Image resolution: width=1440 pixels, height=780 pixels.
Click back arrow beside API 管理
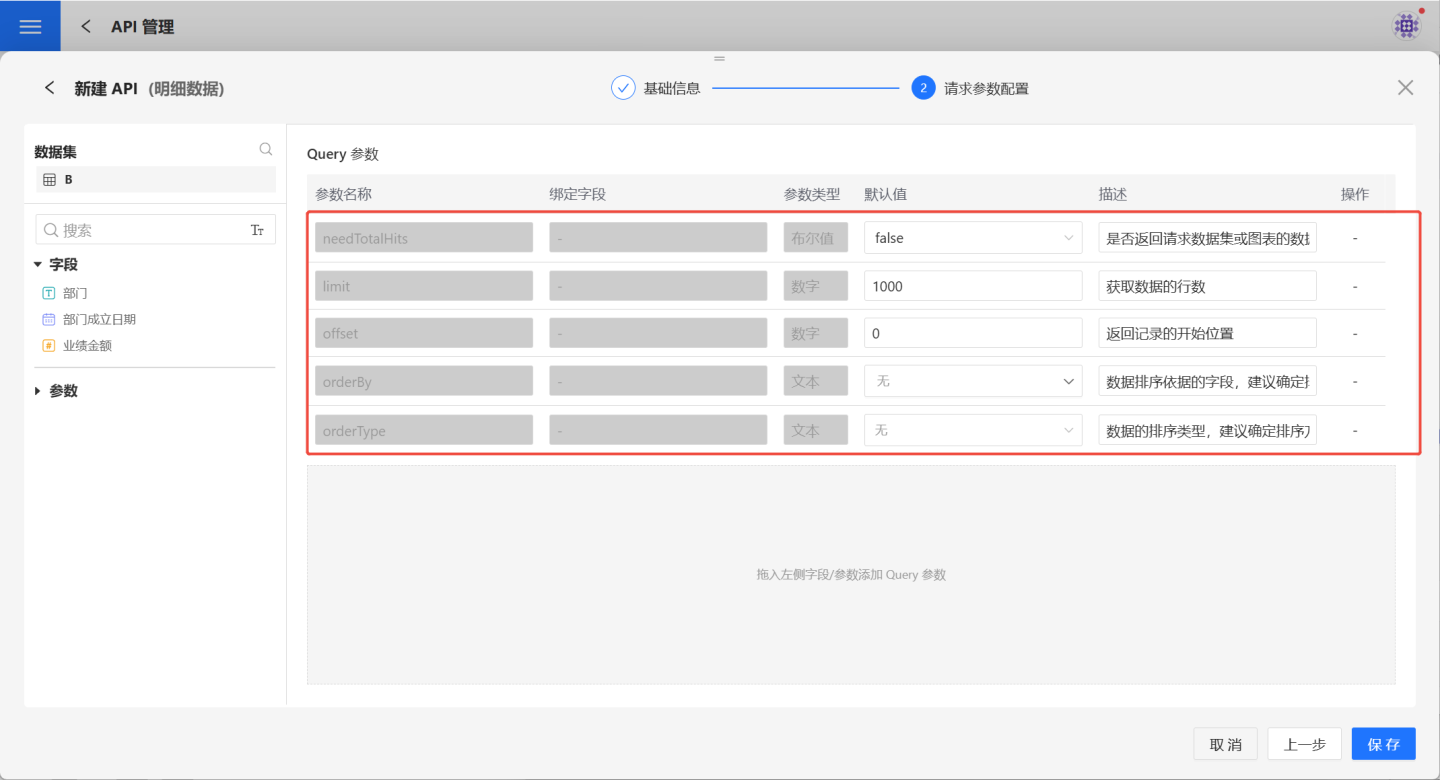tap(86, 27)
